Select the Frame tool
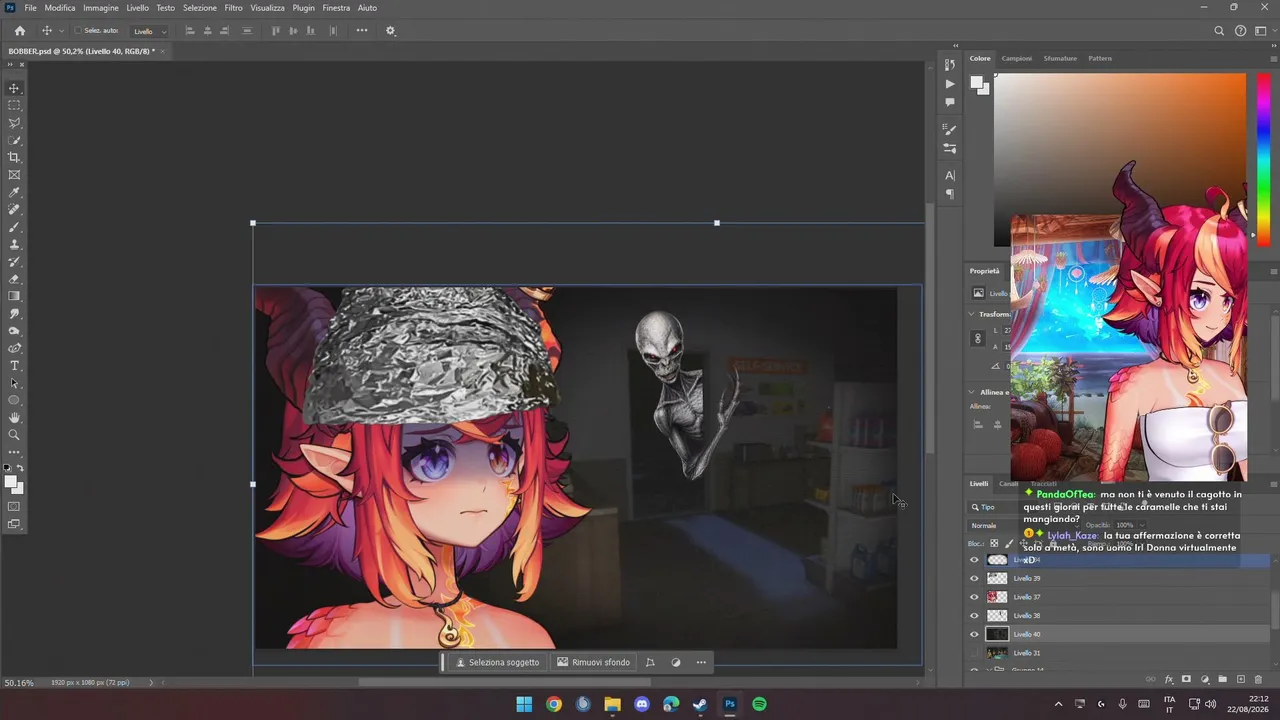1280x720 pixels. point(14,175)
